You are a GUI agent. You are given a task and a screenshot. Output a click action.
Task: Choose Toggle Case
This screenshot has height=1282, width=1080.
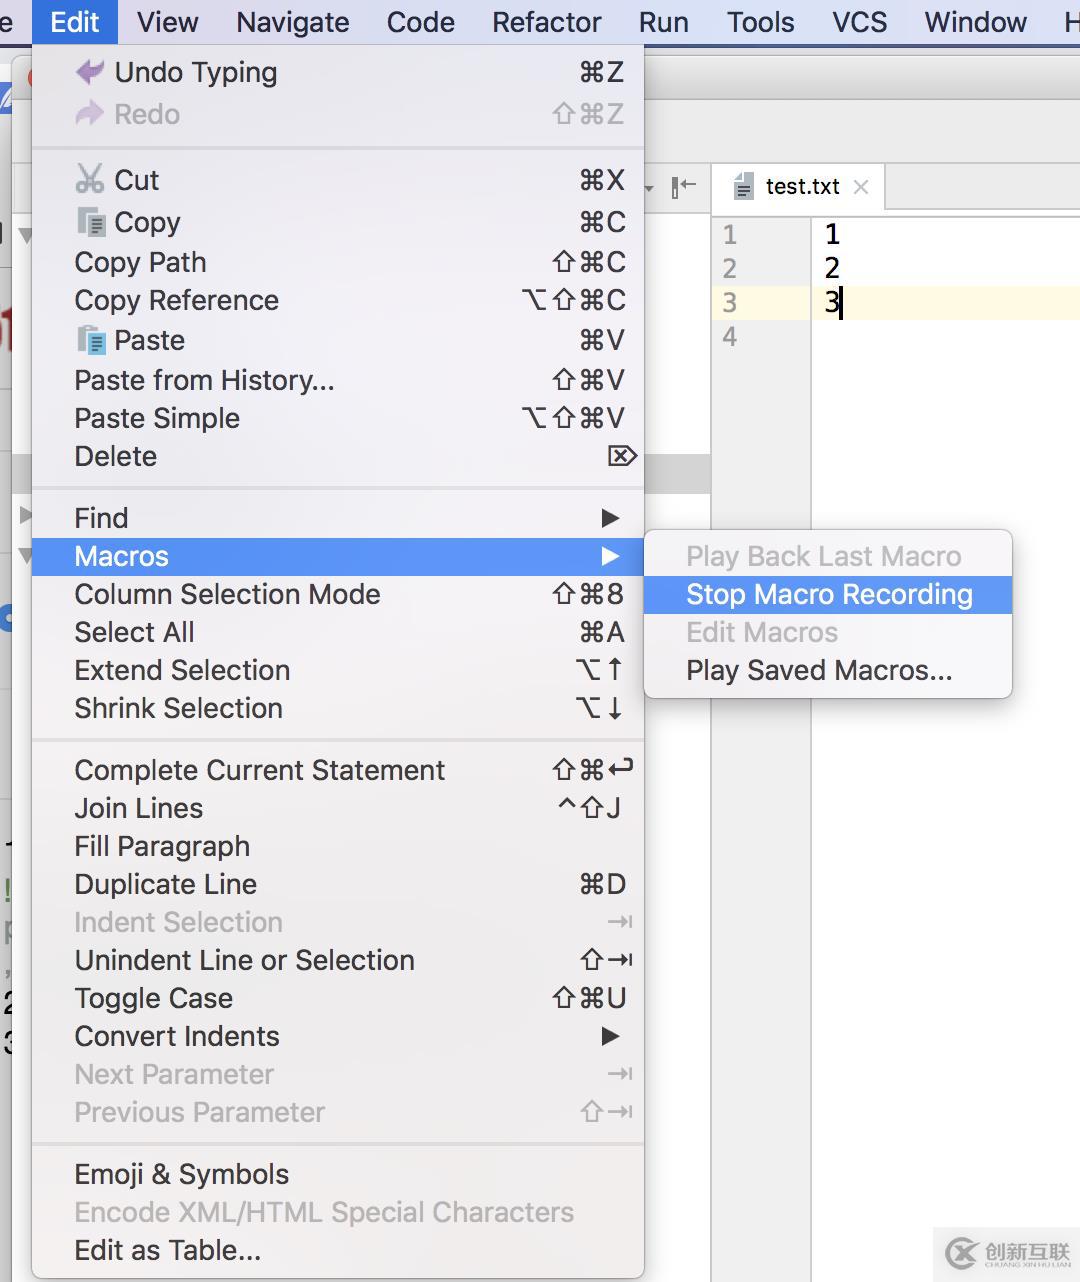(338, 998)
